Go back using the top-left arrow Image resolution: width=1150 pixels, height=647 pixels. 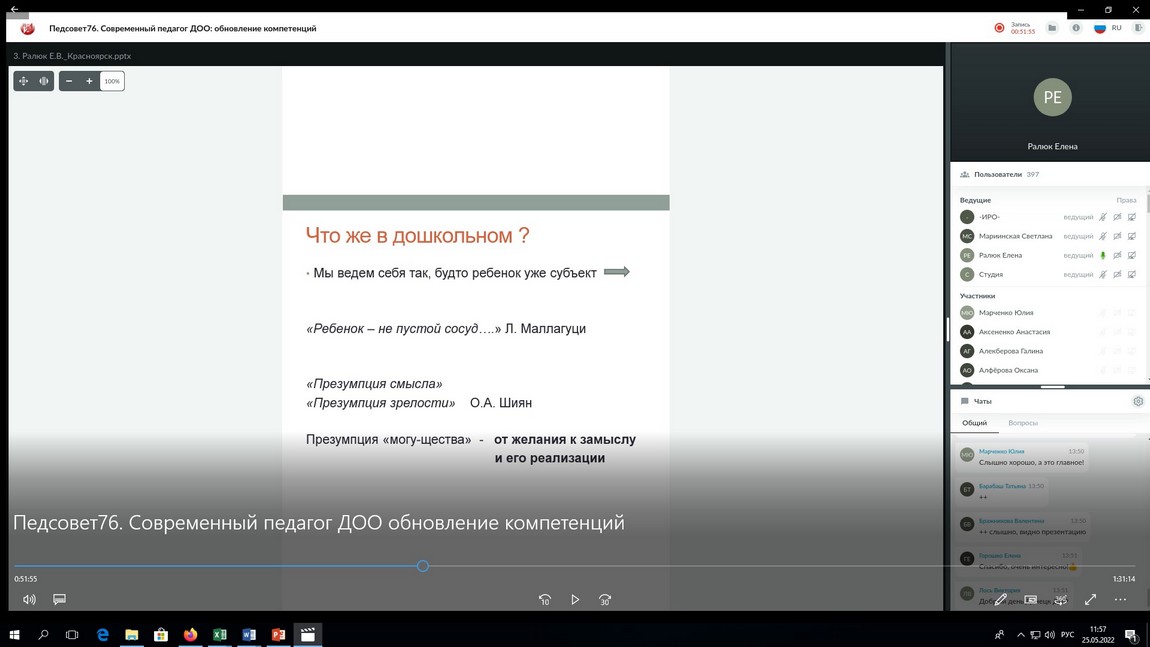15,9
